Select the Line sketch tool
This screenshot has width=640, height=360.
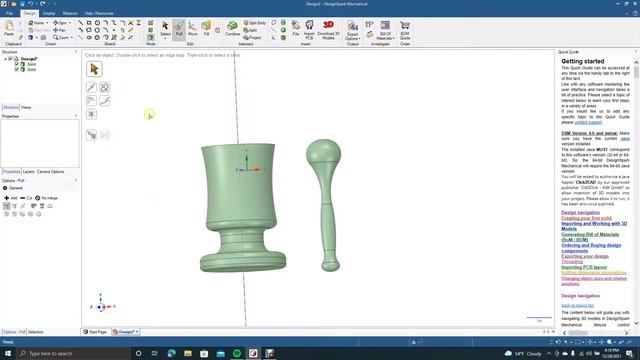click(x=80, y=23)
